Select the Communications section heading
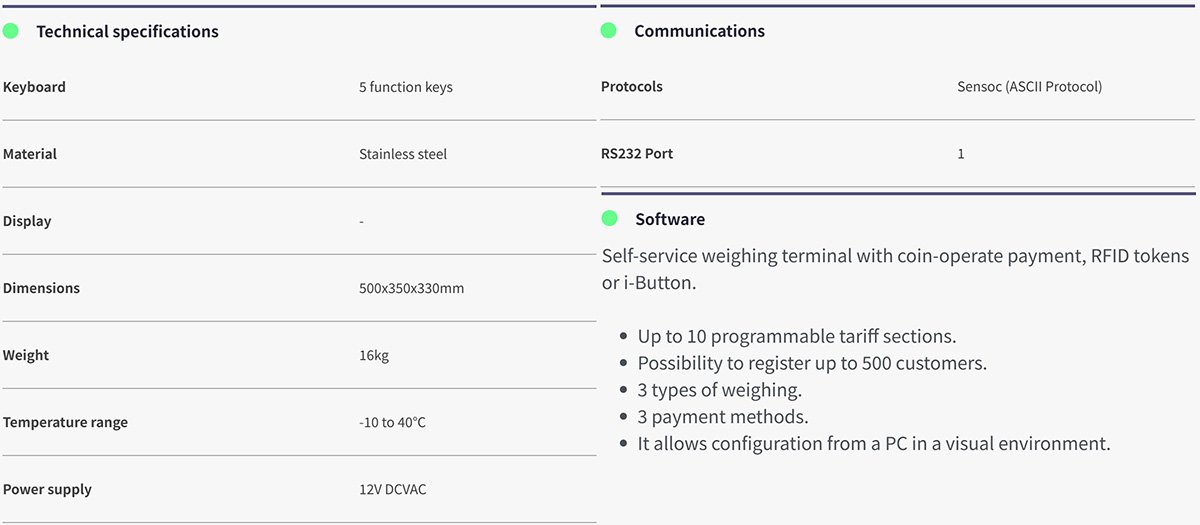This screenshot has width=1200, height=525. [x=699, y=31]
